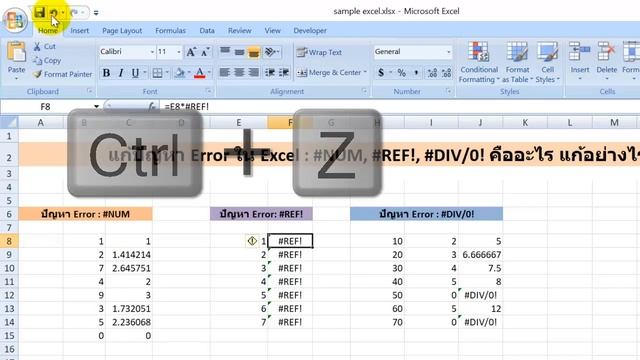The image size is (640, 360).
Task: Click the Percent Style icon
Action: (x=402, y=73)
